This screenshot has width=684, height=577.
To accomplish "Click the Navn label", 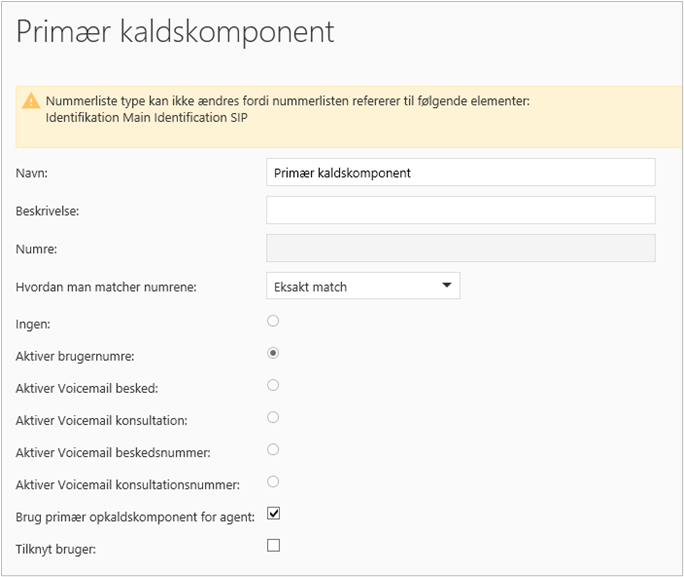I will pos(33,173).
